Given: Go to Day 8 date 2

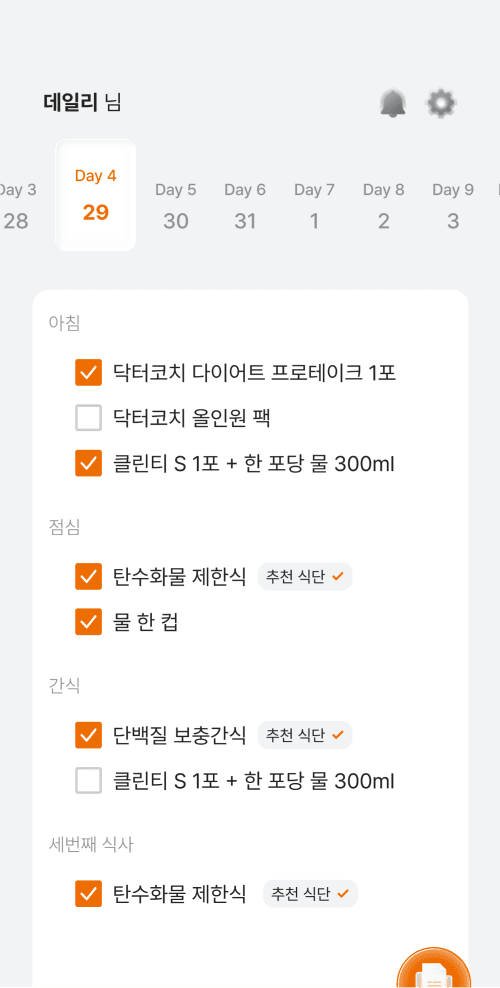Looking at the screenshot, I should (384, 205).
